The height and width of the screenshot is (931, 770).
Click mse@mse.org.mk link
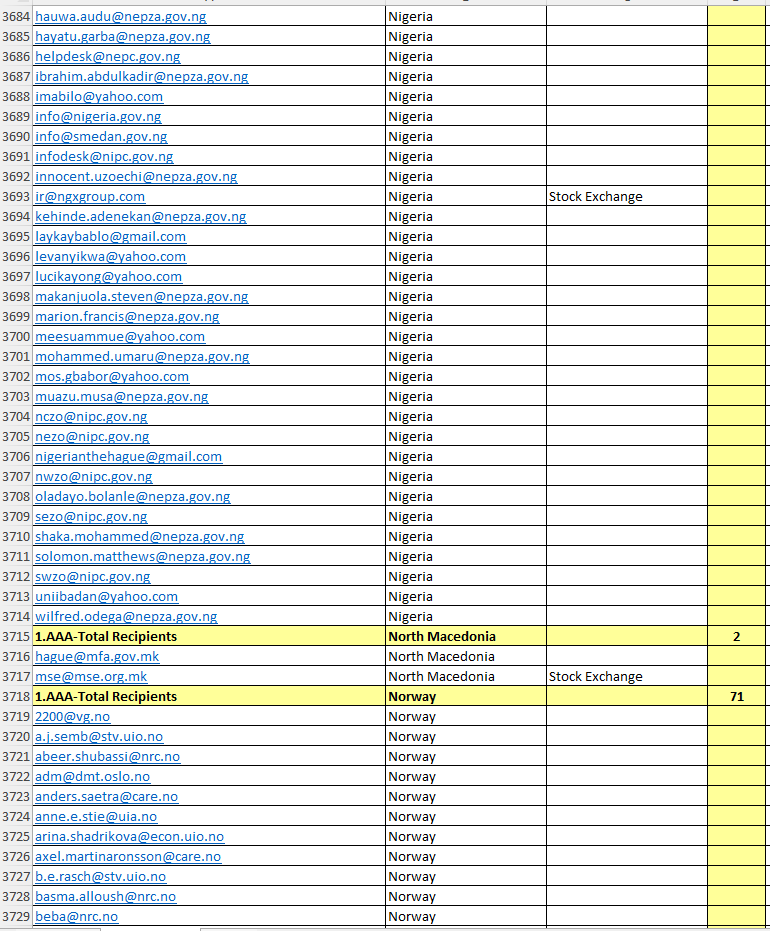click(91, 676)
